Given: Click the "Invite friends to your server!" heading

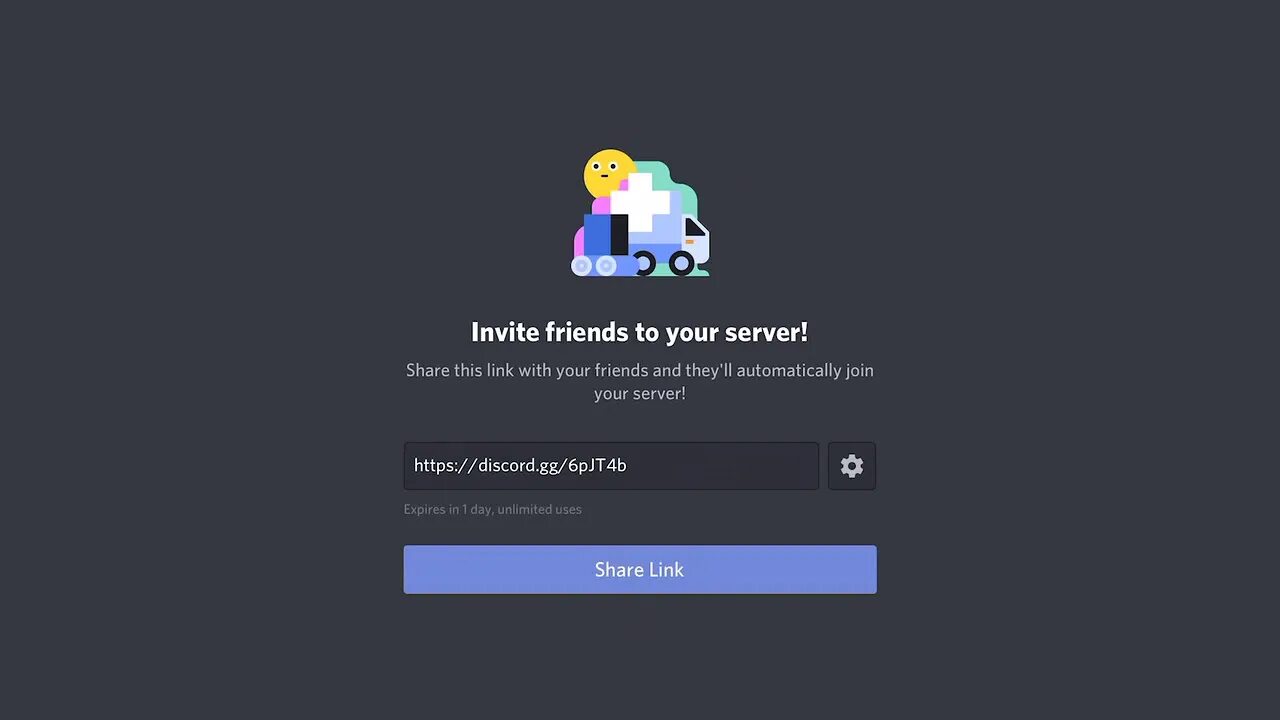Looking at the screenshot, I should click(640, 332).
